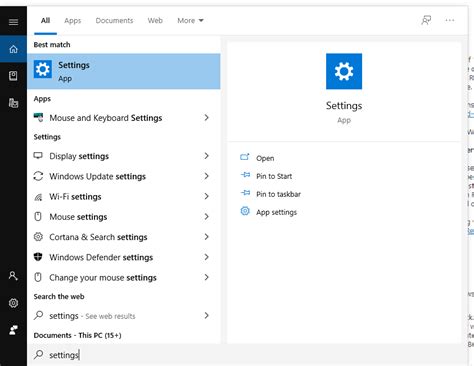
Task: Click Open in the preview pane
Action: 265,158
